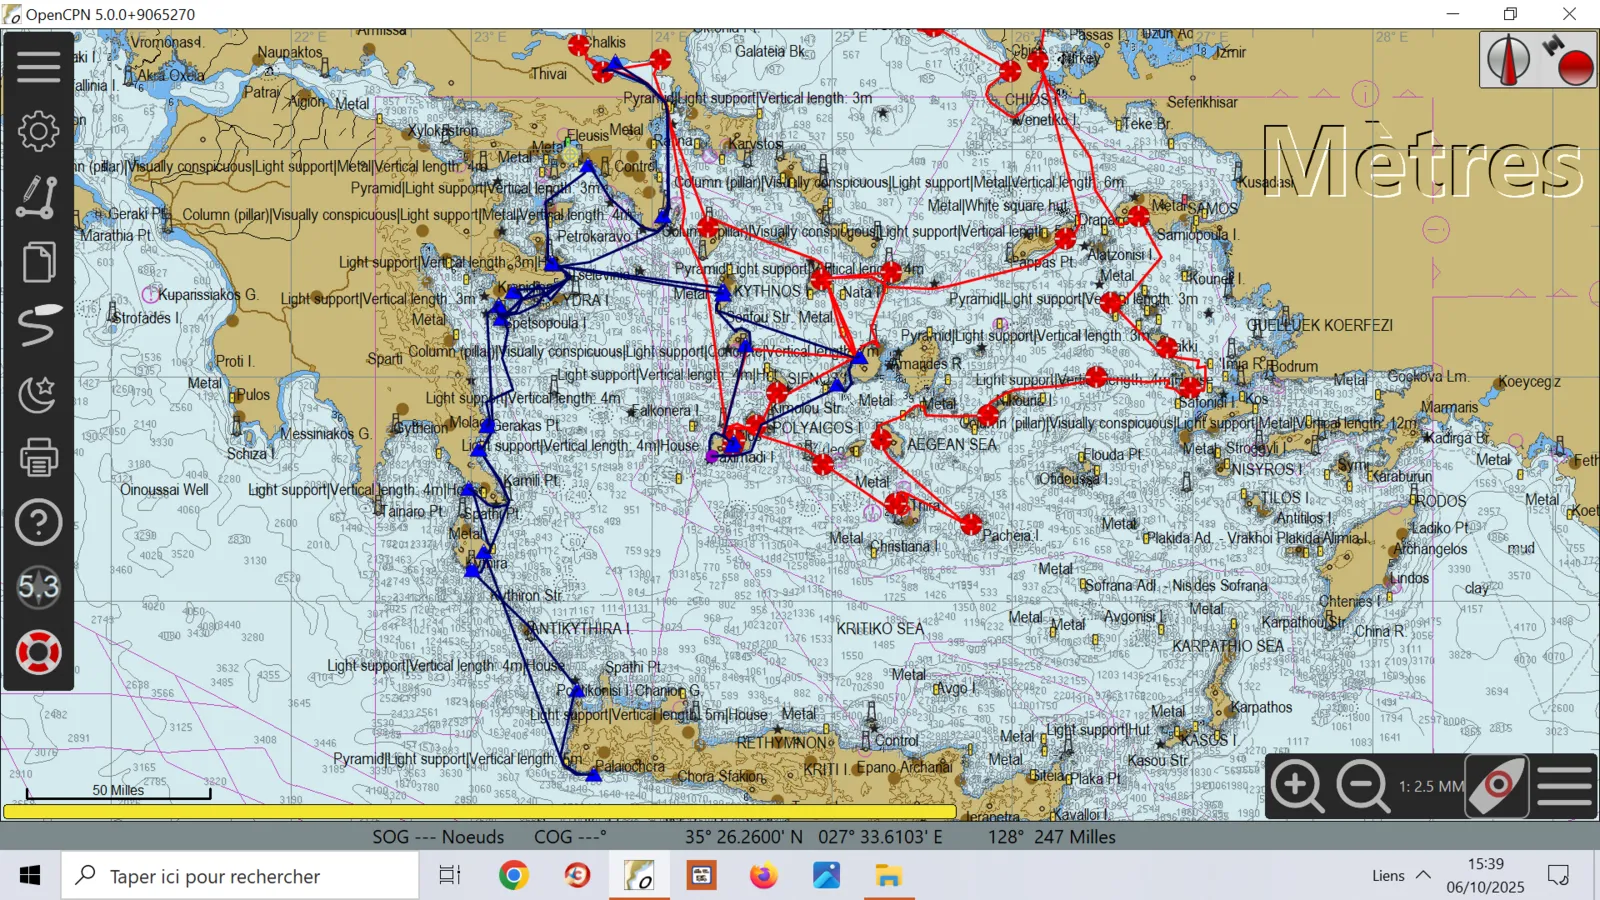Toggle the night color scheme moon icon
This screenshot has width=1600, height=900.
pyautogui.click(x=38, y=393)
